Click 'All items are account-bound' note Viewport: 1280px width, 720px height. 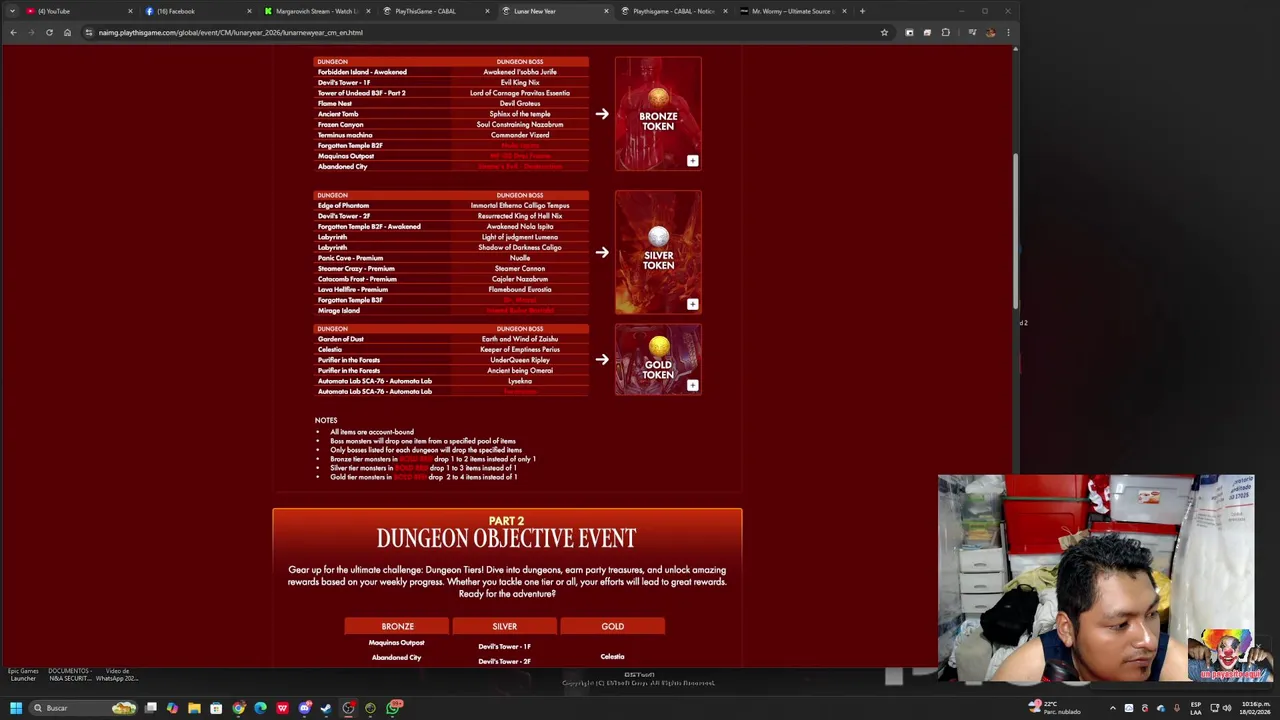tap(372, 432)
